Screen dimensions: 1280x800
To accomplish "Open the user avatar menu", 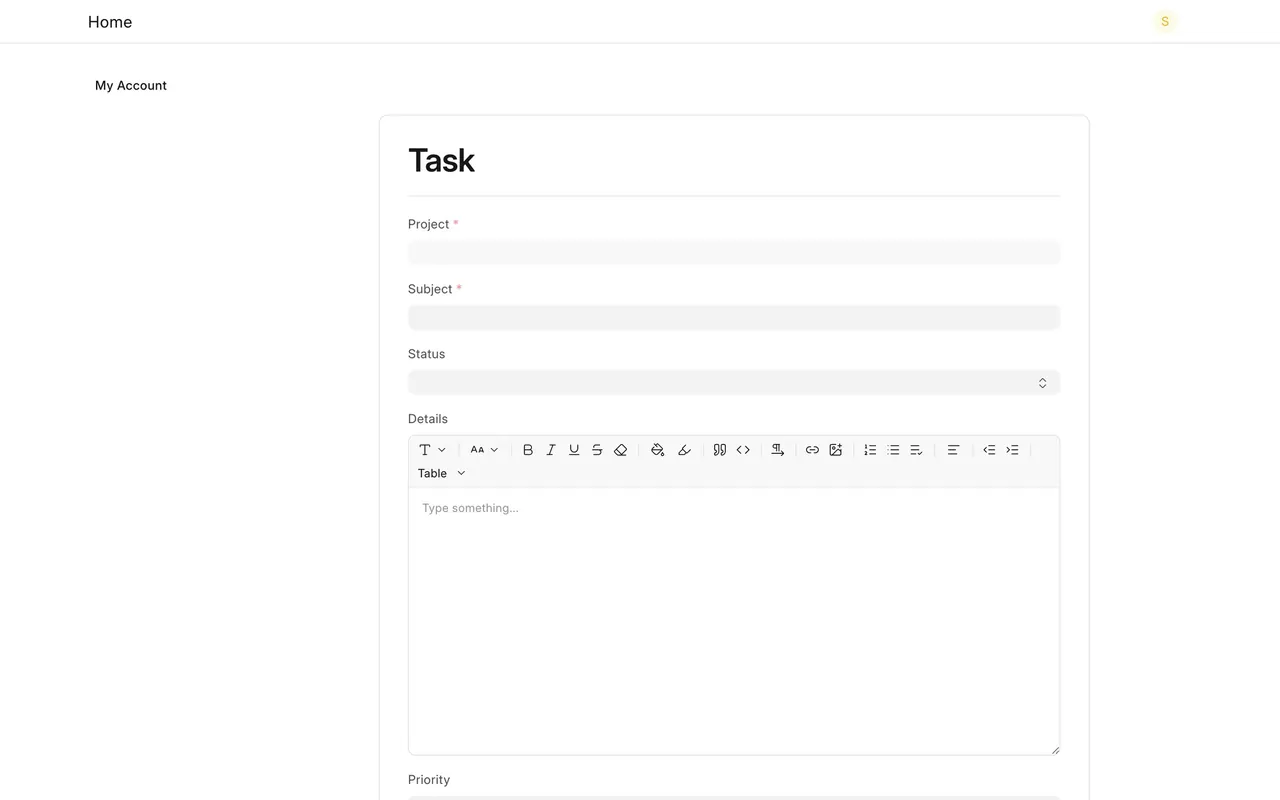I will (1165, 22).
